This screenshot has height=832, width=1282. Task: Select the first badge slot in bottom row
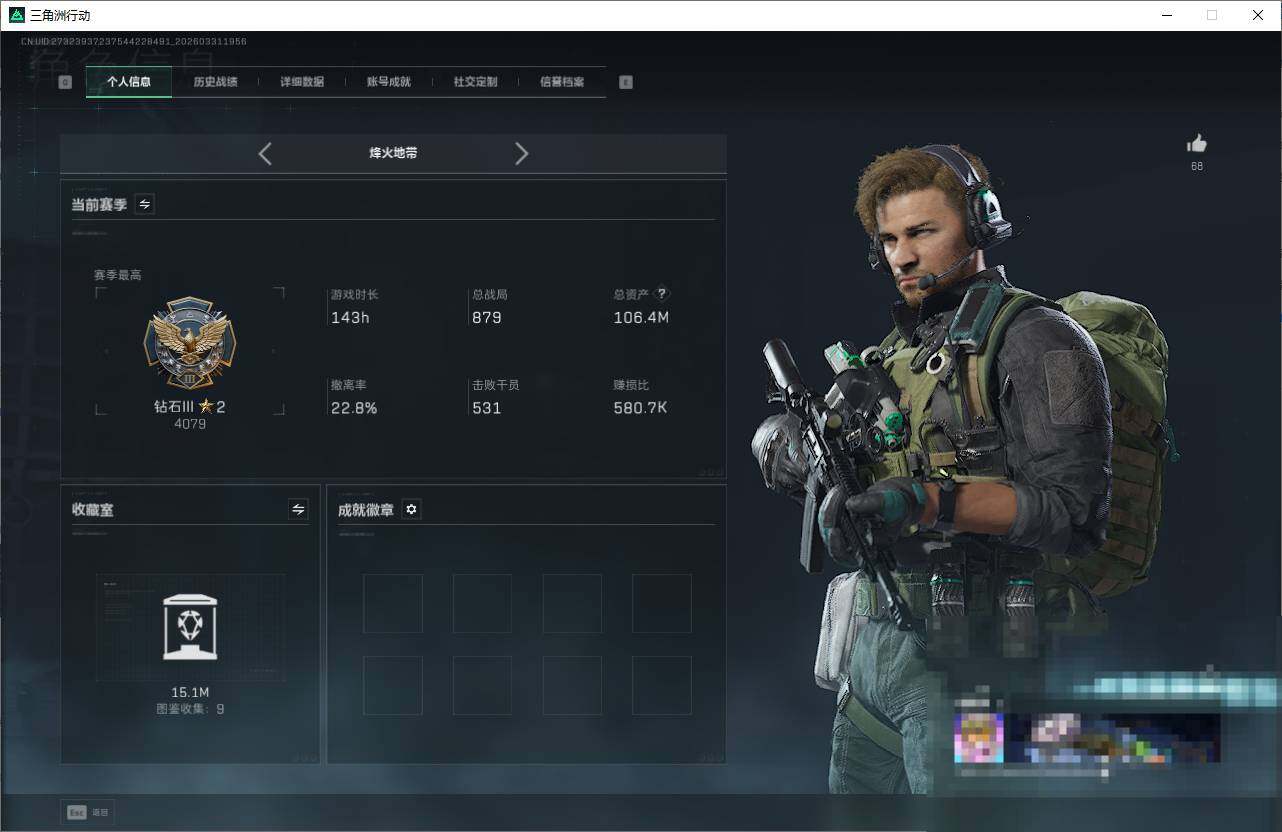pyautogui.click(x=393, y=685)
